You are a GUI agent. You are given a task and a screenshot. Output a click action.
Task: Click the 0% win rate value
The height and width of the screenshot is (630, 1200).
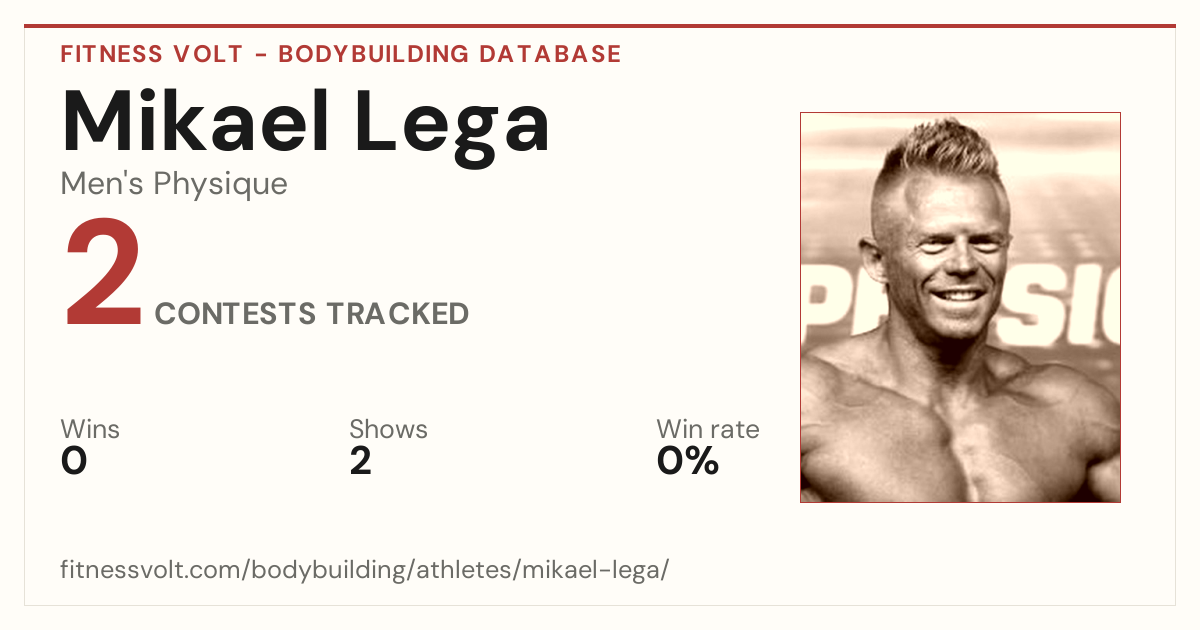point(688,462)
